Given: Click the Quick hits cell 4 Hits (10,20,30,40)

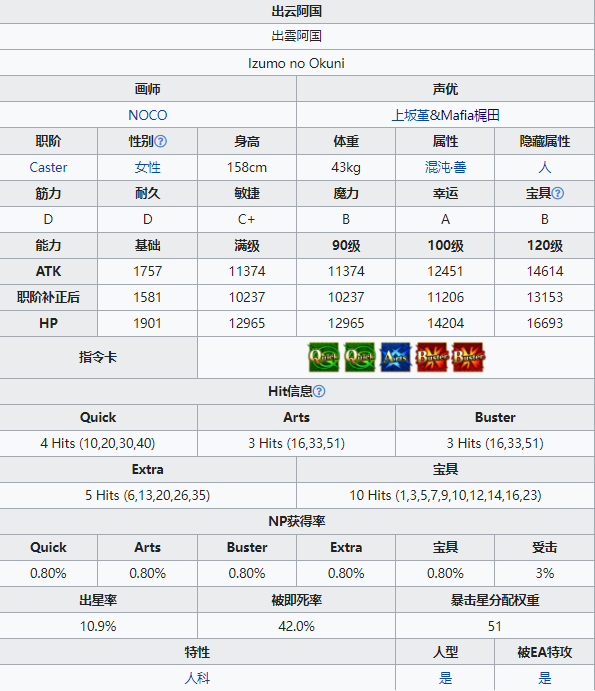Looking at the screenshot, I should pyautogui.click(x=98, y=443).
